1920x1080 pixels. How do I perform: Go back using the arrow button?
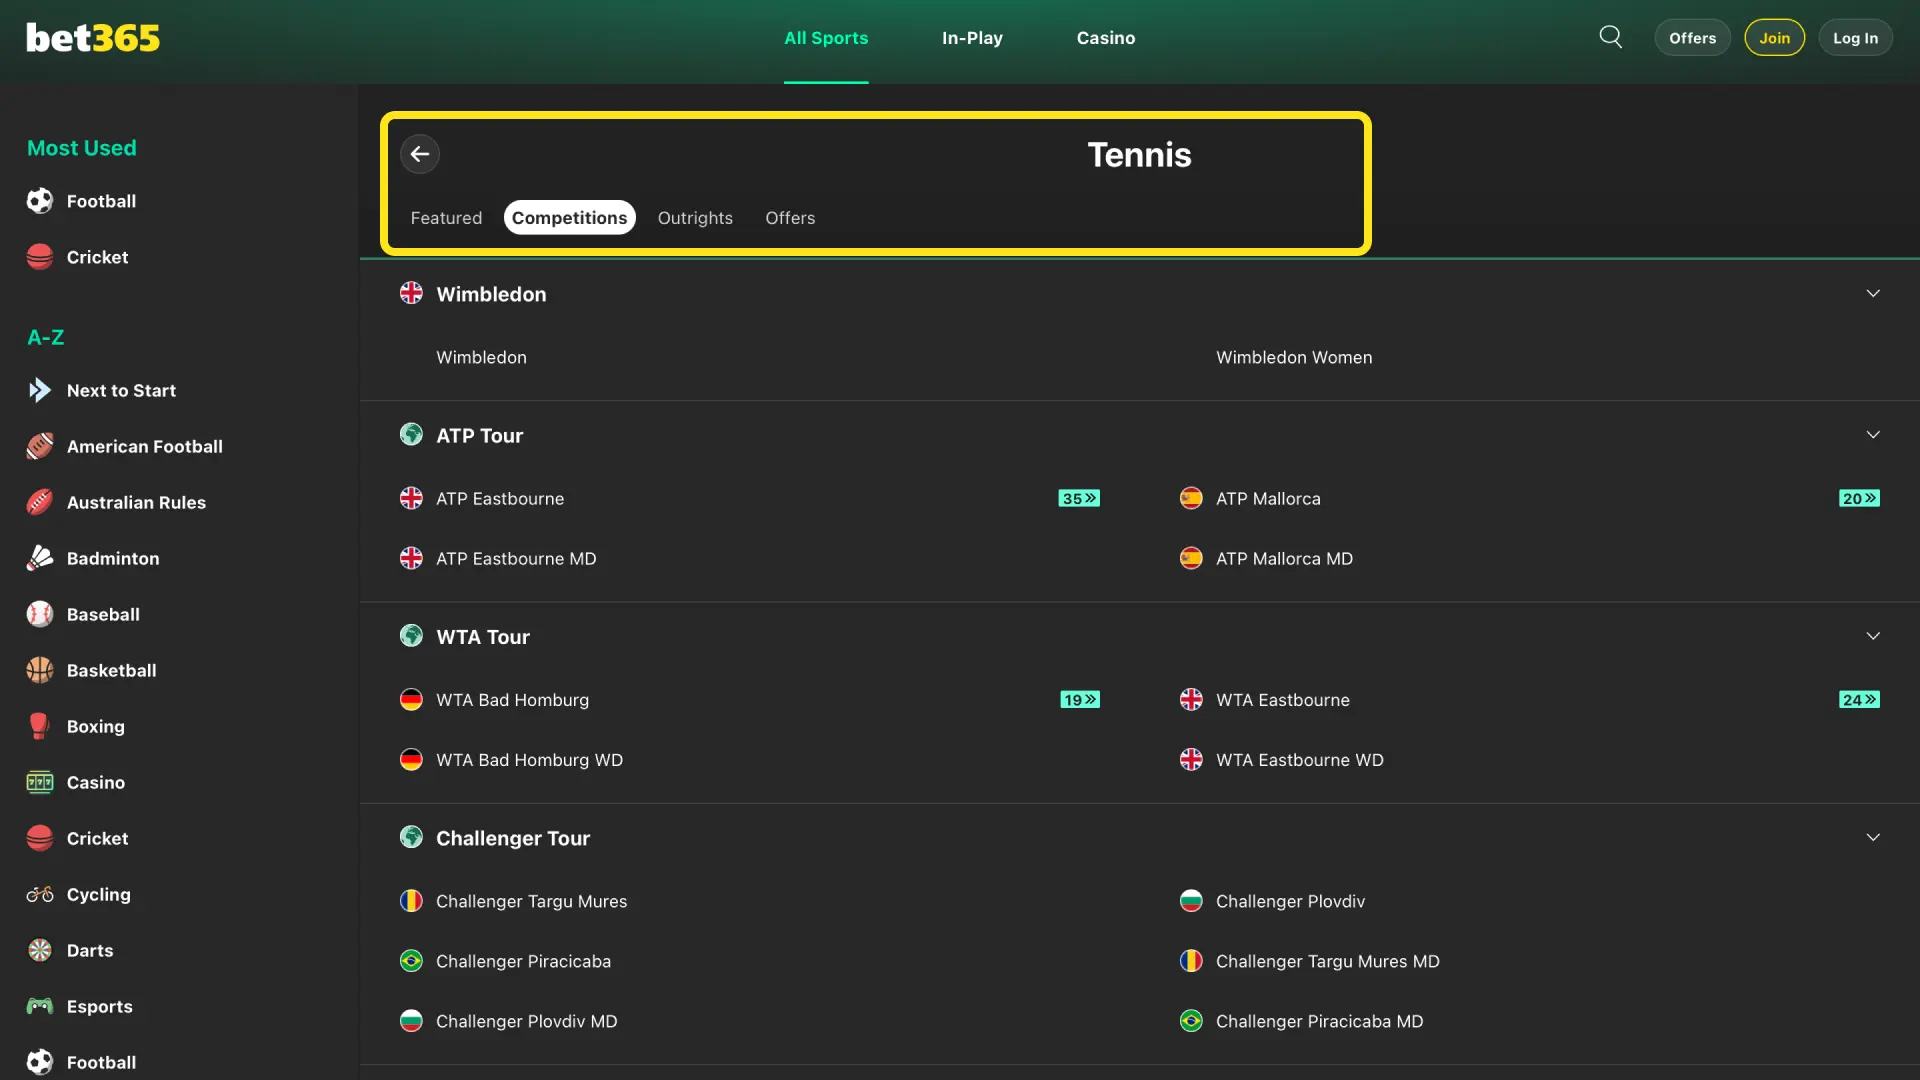pos(420,154)
